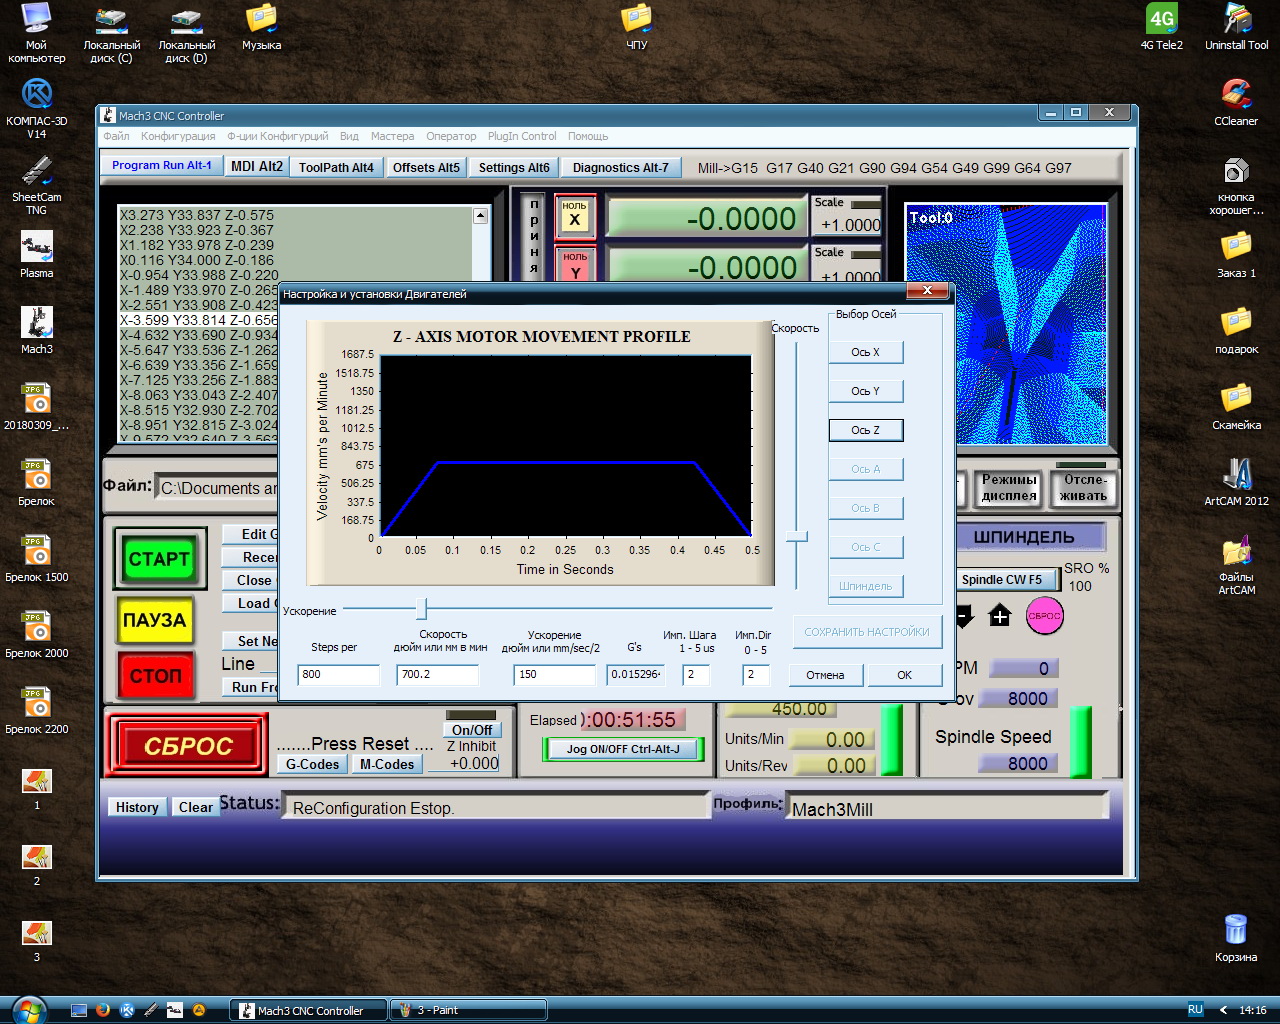Click the pink spindle СБРОС round button
This screenshot has height=1024, width=1280.
pyautogui.click(x=1045, y=616)
